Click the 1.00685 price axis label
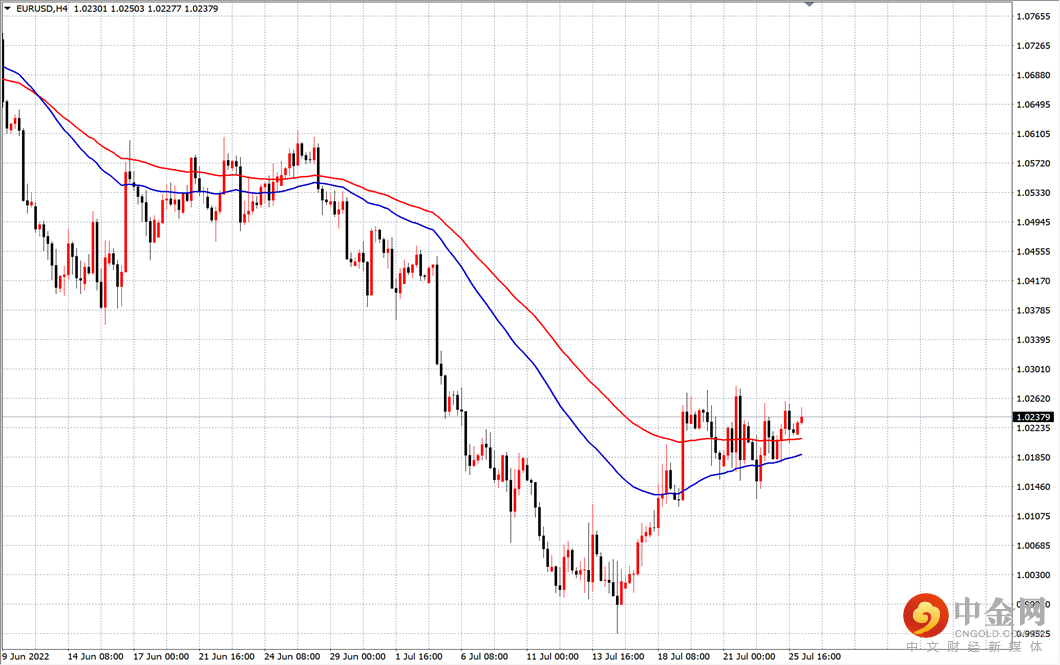1060x665 pixels. point(1034,545)
